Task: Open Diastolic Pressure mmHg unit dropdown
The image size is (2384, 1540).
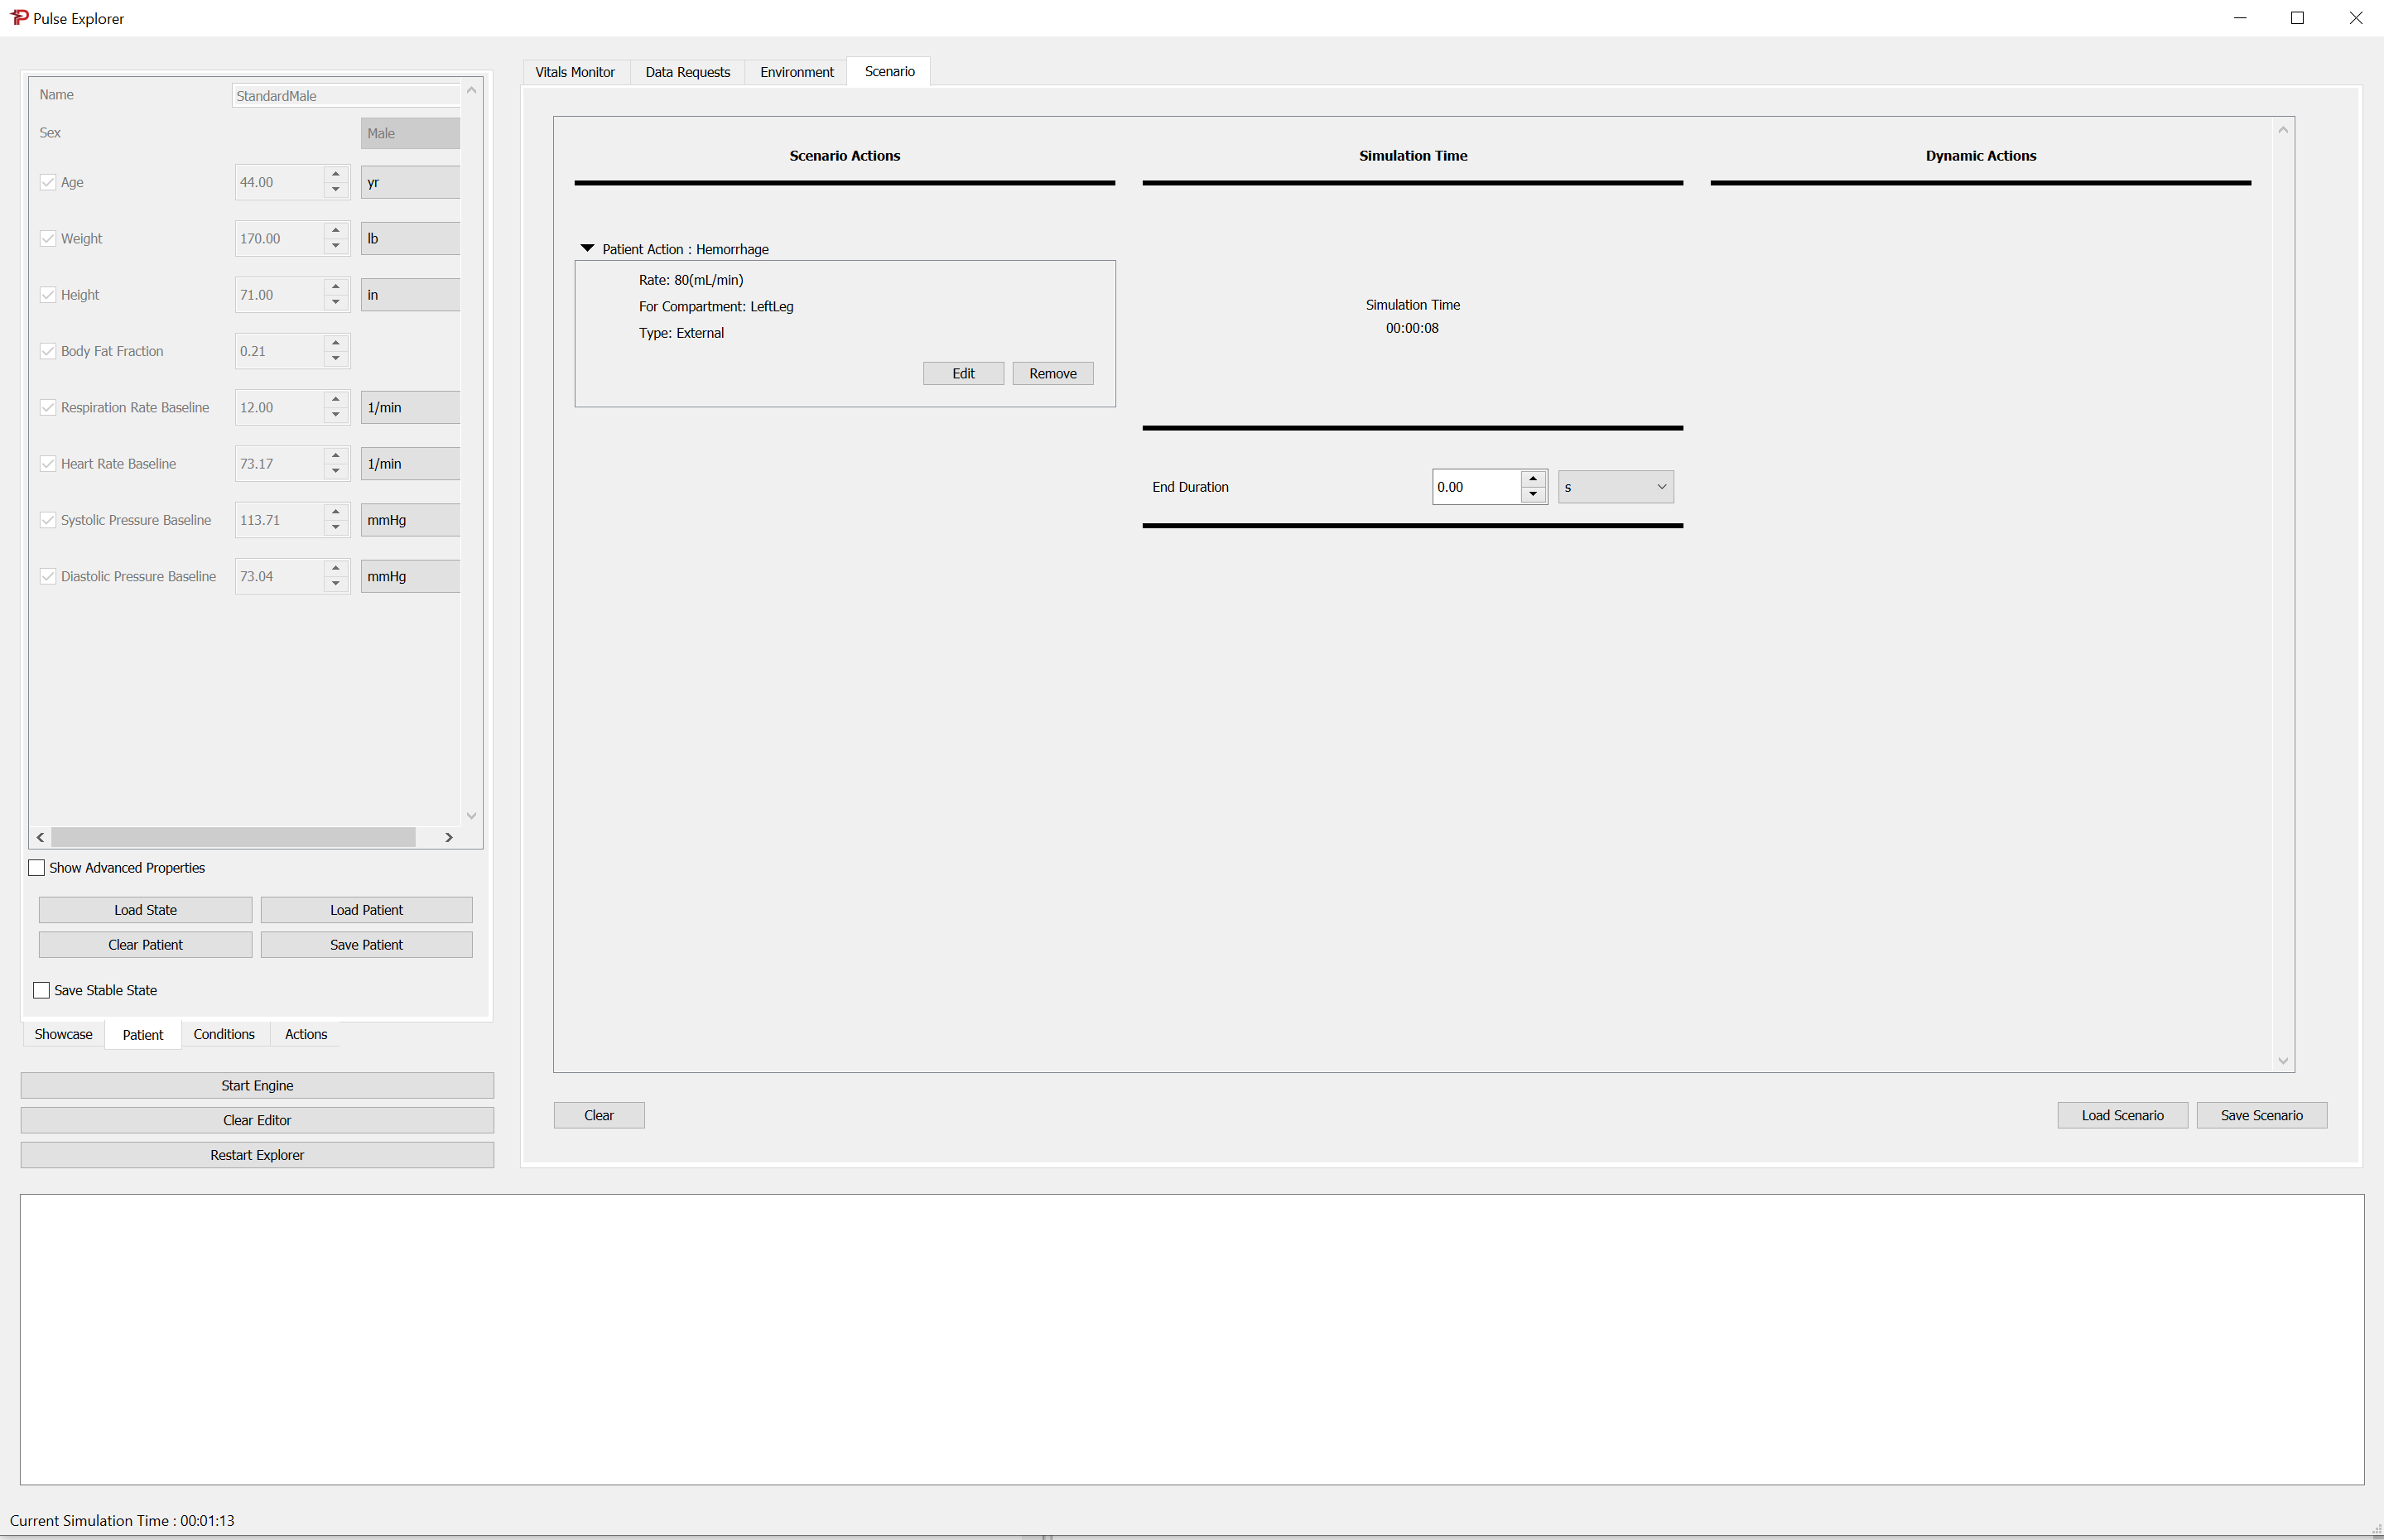Action: click(x=410, y=576)
